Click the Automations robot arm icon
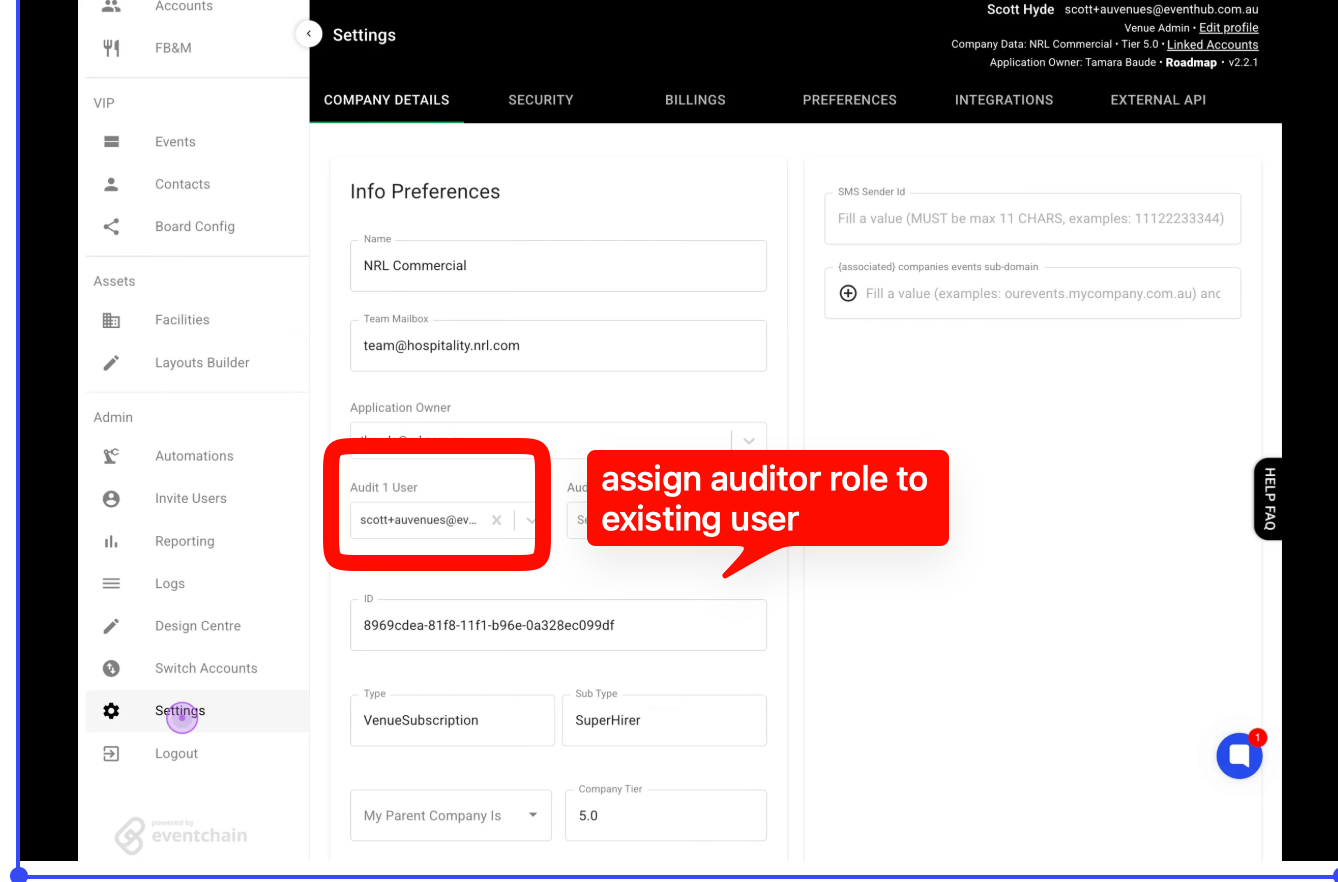 coord(111,456)
